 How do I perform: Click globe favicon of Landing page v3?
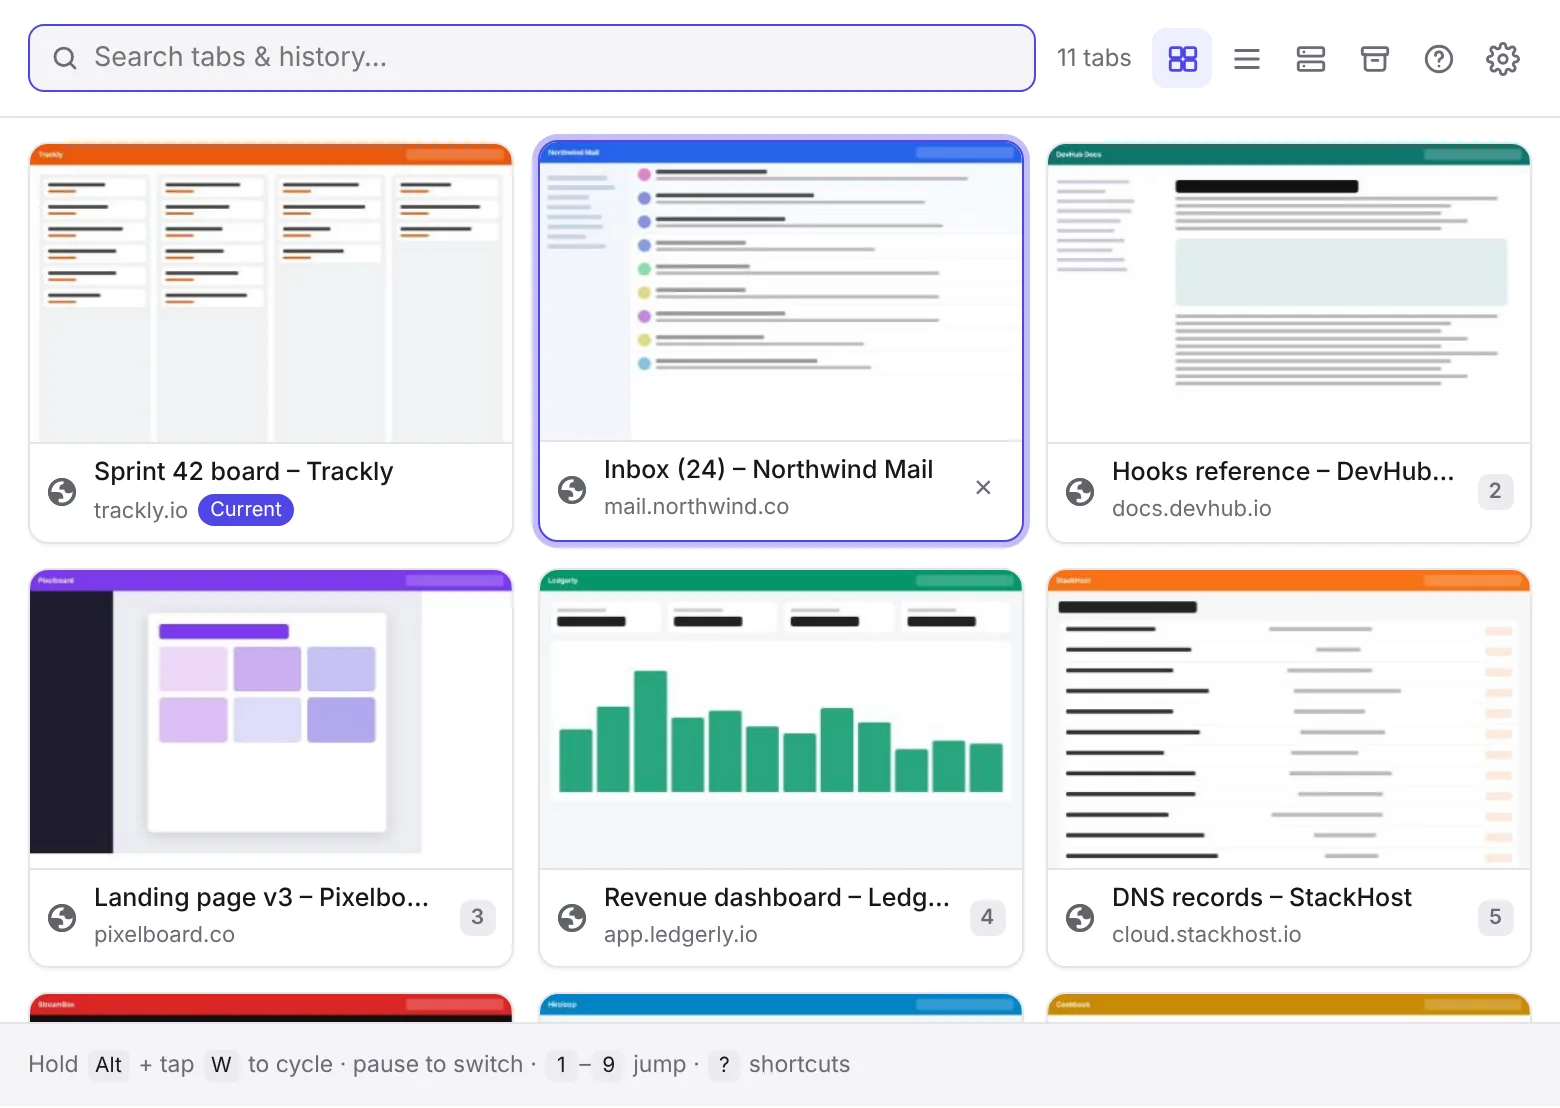(62, 917)
